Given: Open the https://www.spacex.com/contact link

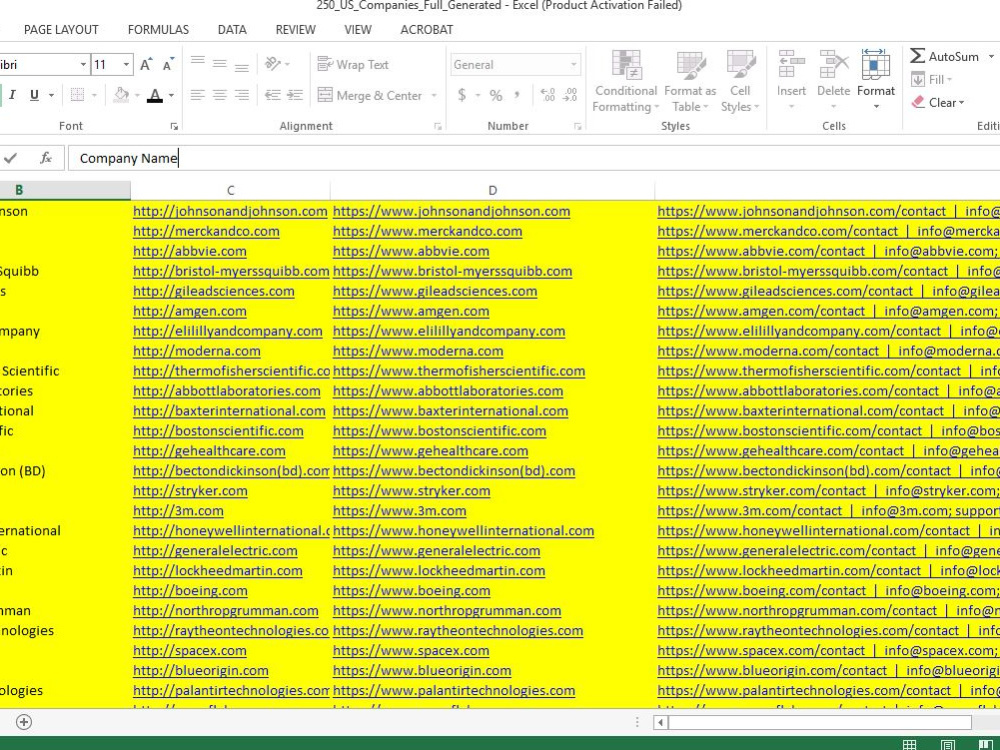Looking at the screenshot, I should (x=761, y=651).
